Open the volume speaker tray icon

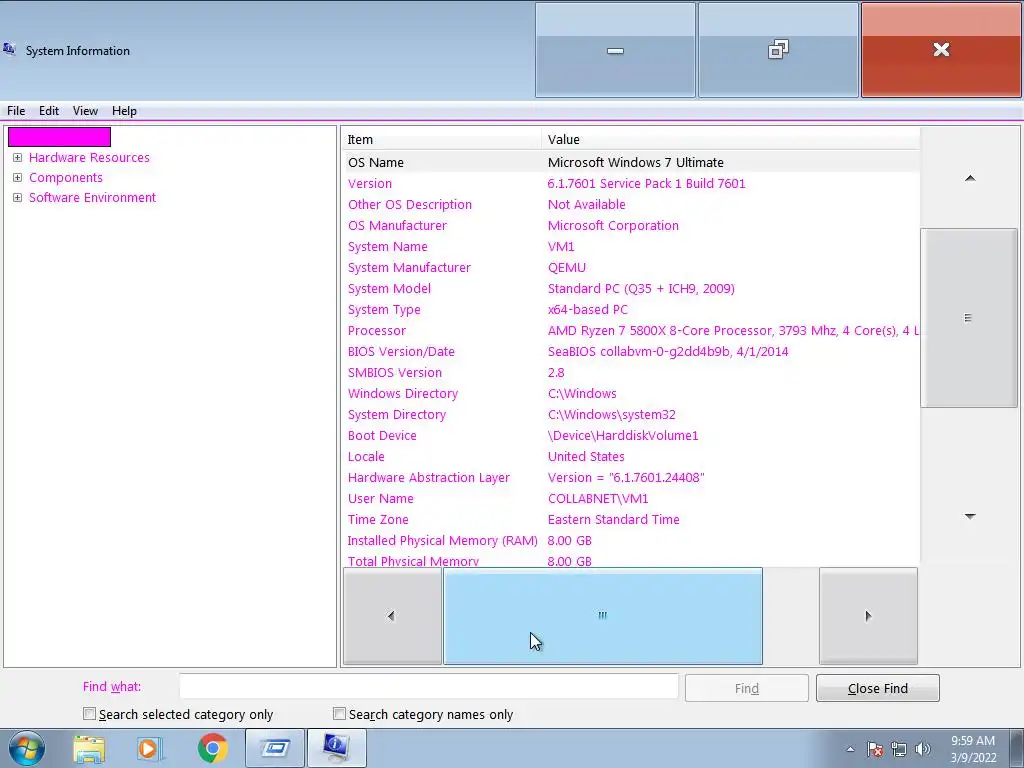[x=923, y=749]
